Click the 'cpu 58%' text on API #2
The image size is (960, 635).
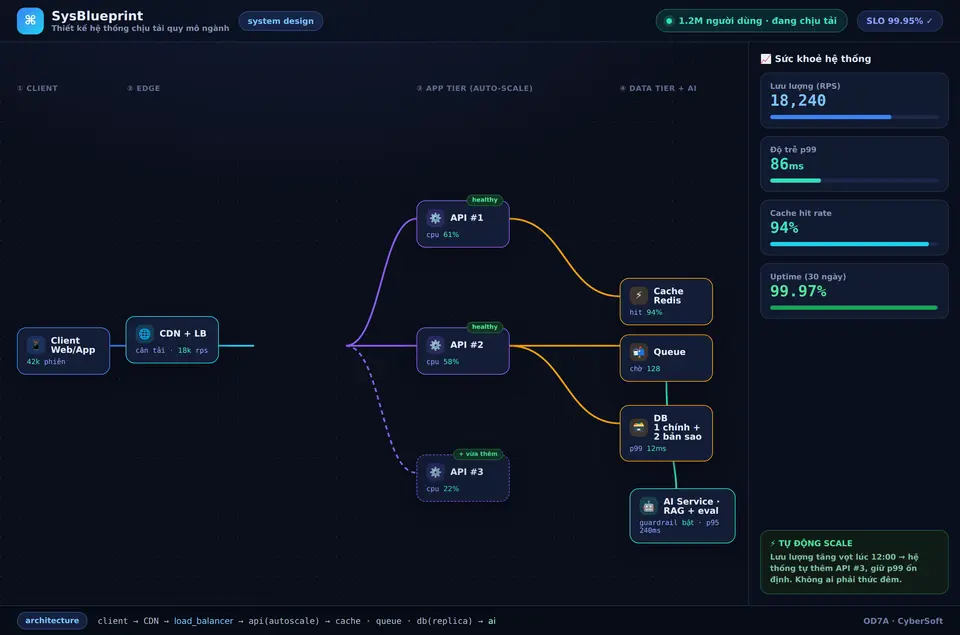coord(443,362)
